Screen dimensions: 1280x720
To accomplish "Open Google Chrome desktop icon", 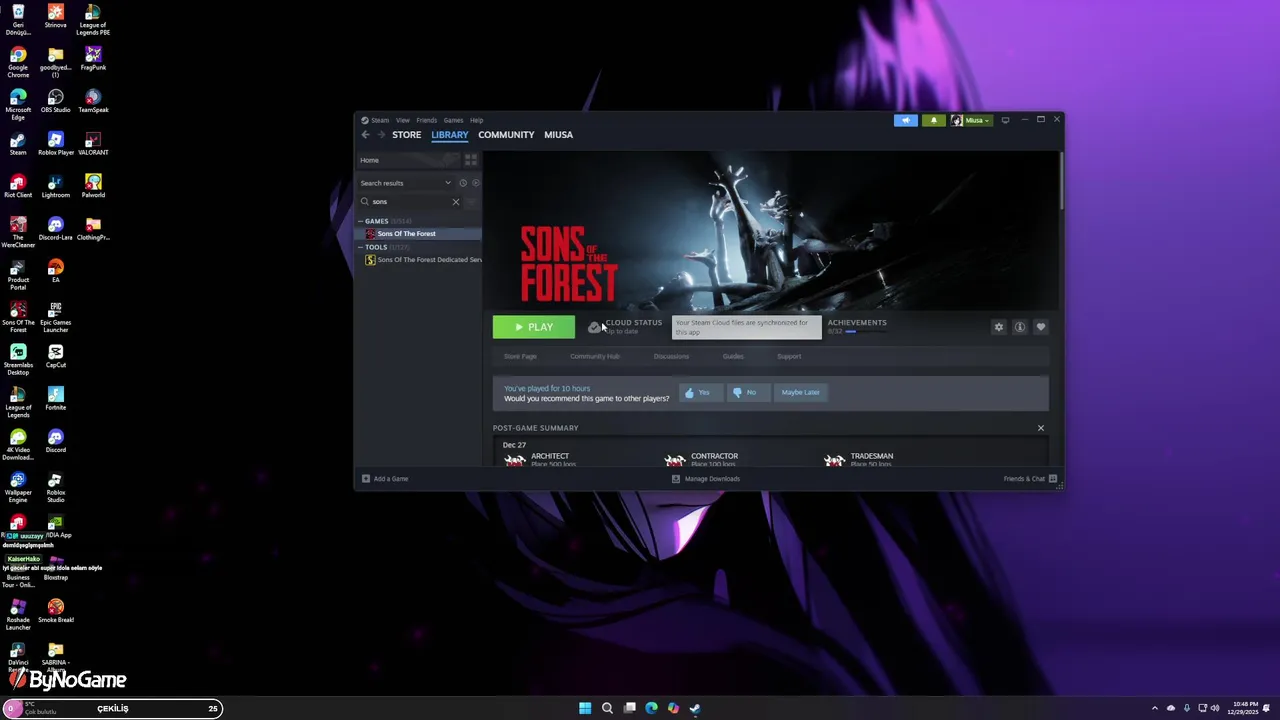I will pyautogui.click(x=18, y=62).
